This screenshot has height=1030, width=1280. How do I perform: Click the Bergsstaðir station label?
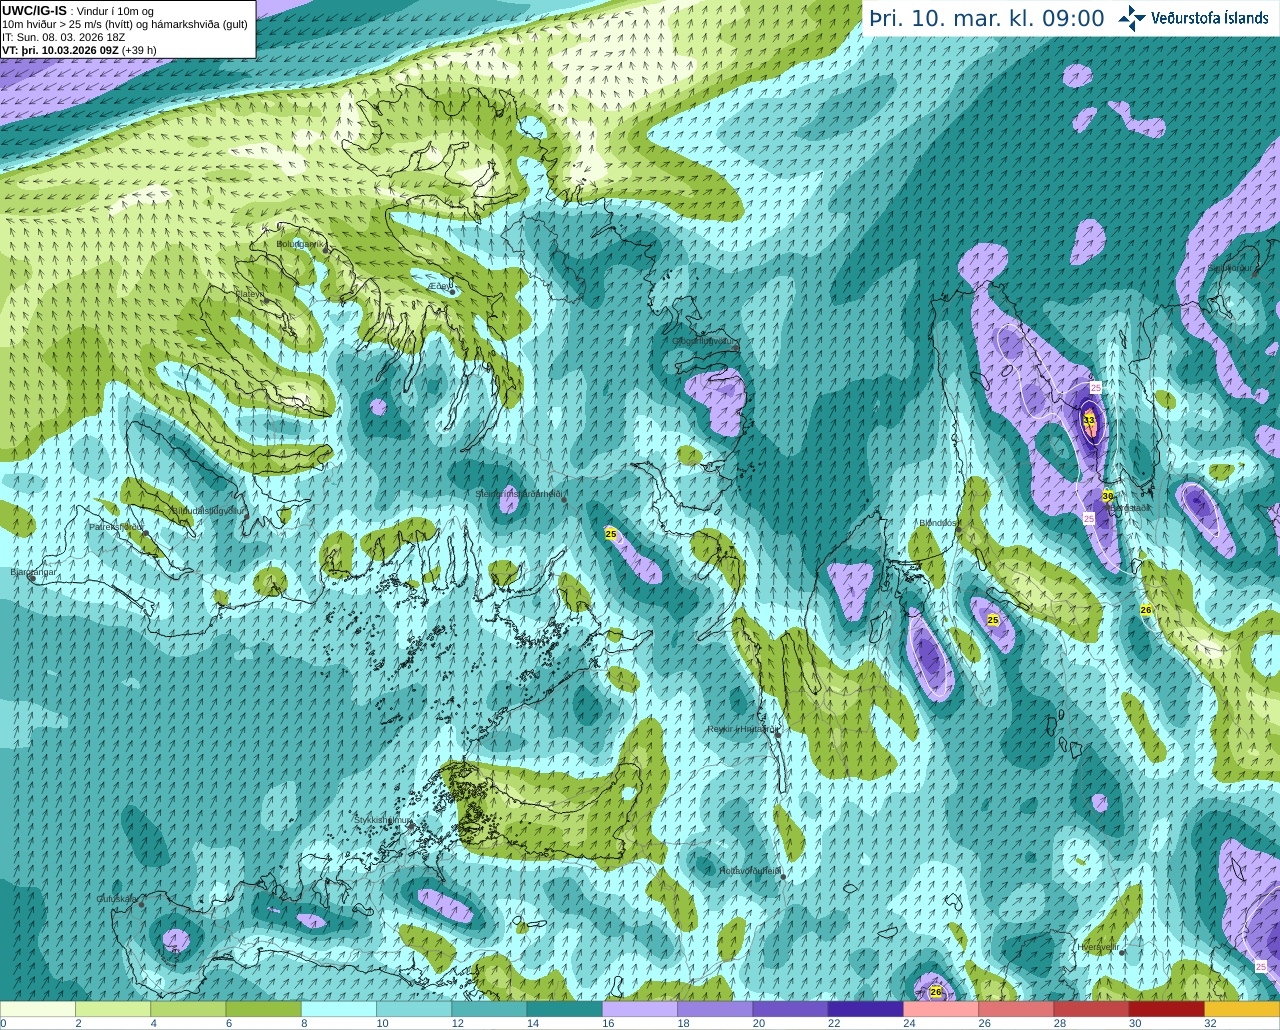click(1130, 508)
